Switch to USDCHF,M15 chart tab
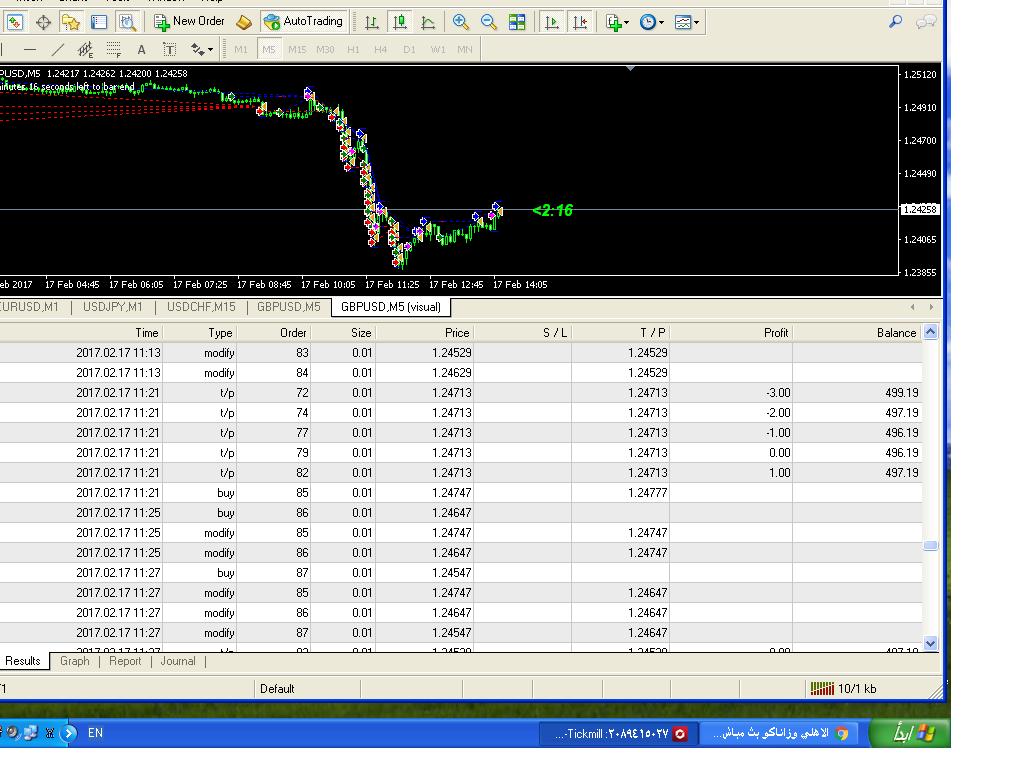Screen dimensions: 1024x768 point(201,307)
